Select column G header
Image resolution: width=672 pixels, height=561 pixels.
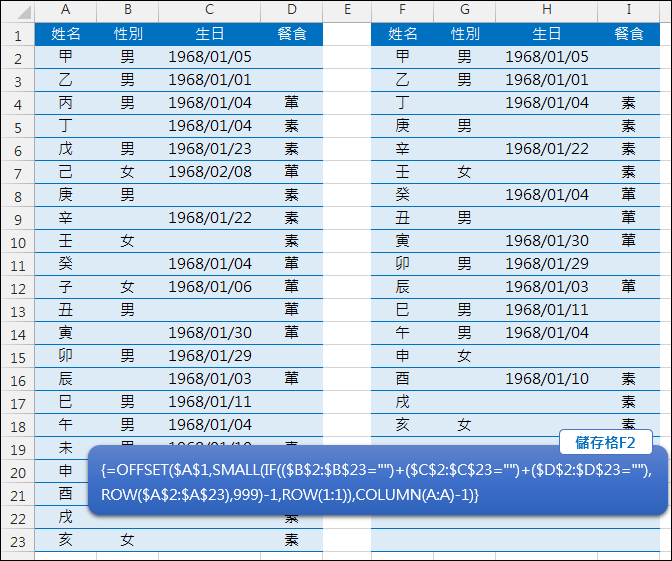point(465,10)
